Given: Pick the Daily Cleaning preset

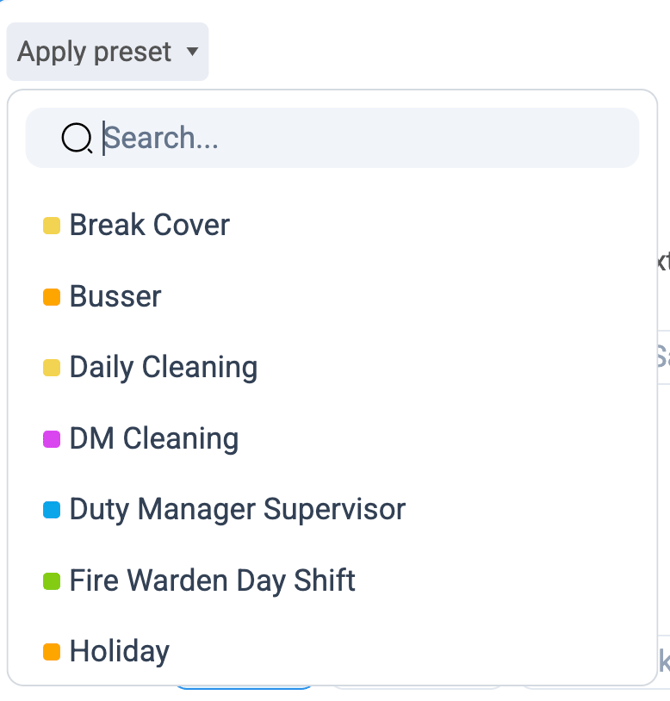Looking at the screenshot, I should click(163, 367).
